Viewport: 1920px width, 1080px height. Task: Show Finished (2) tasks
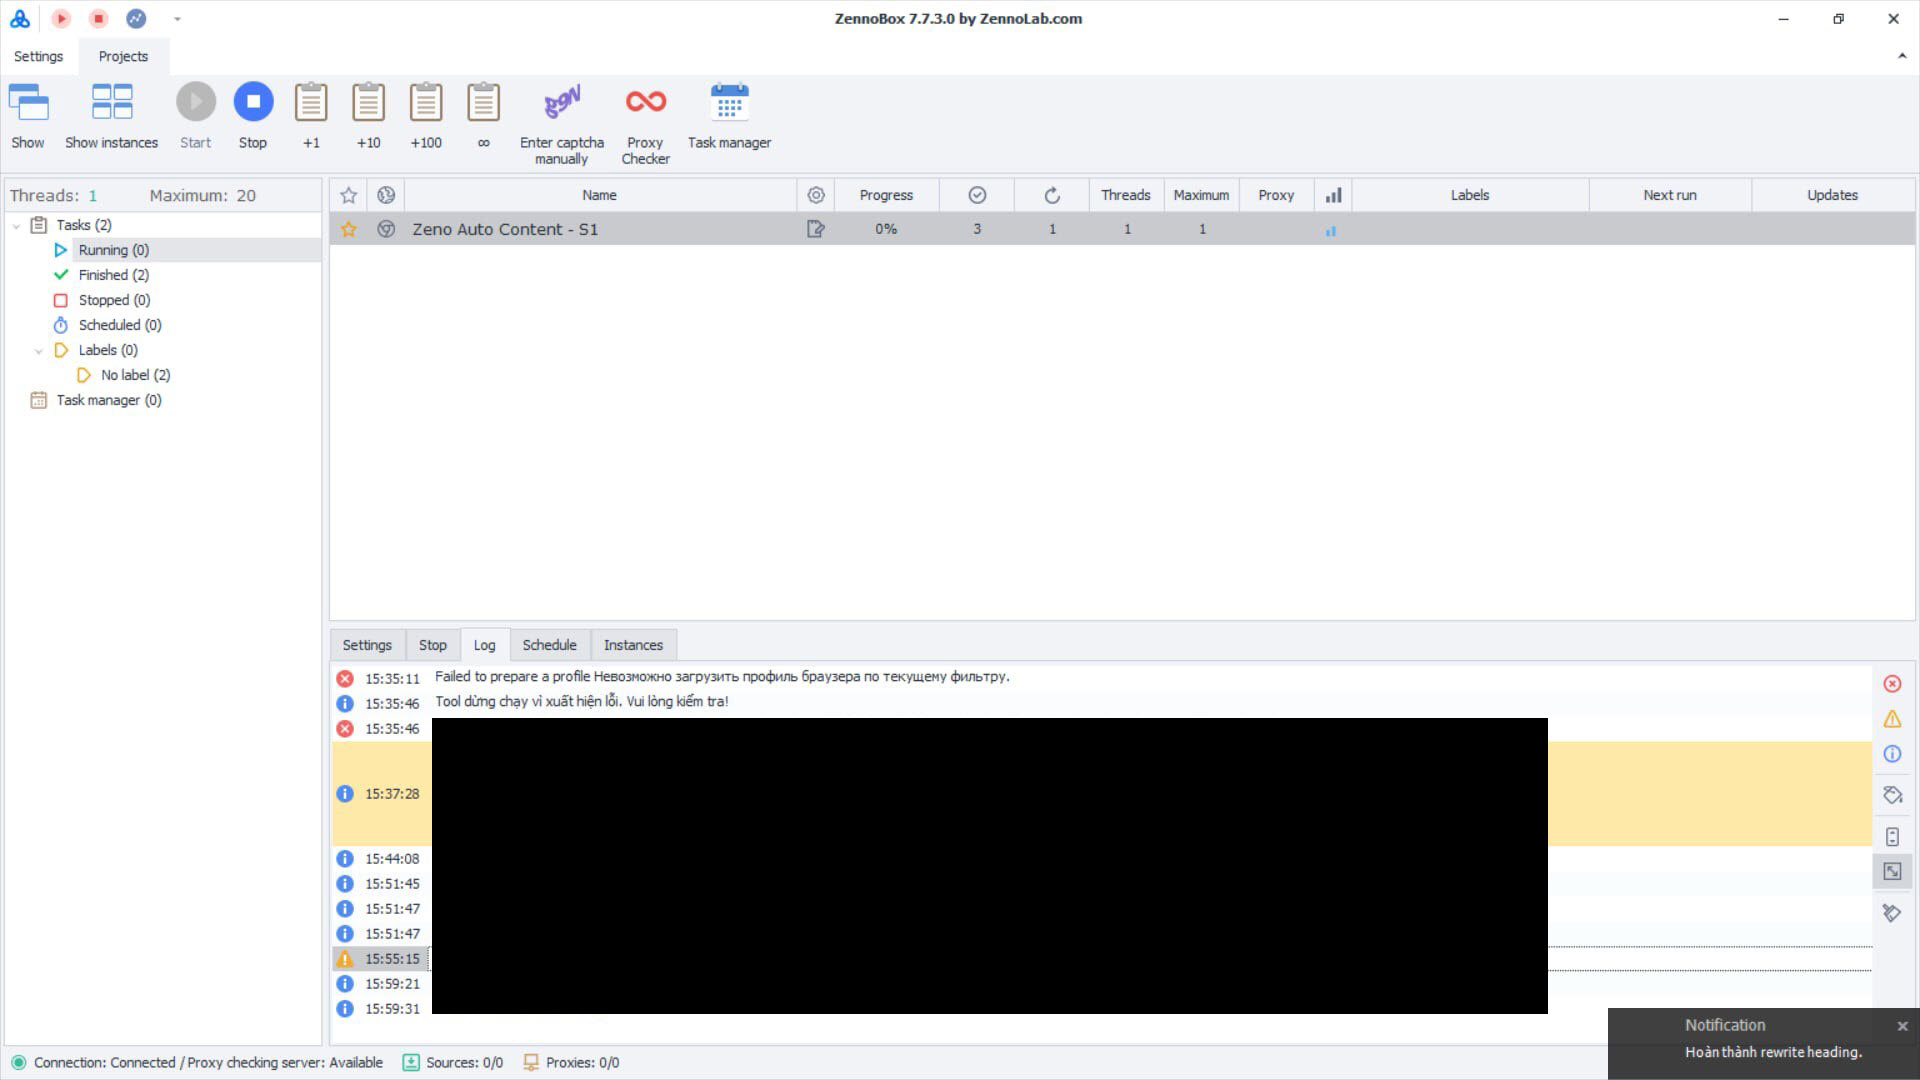113,275
